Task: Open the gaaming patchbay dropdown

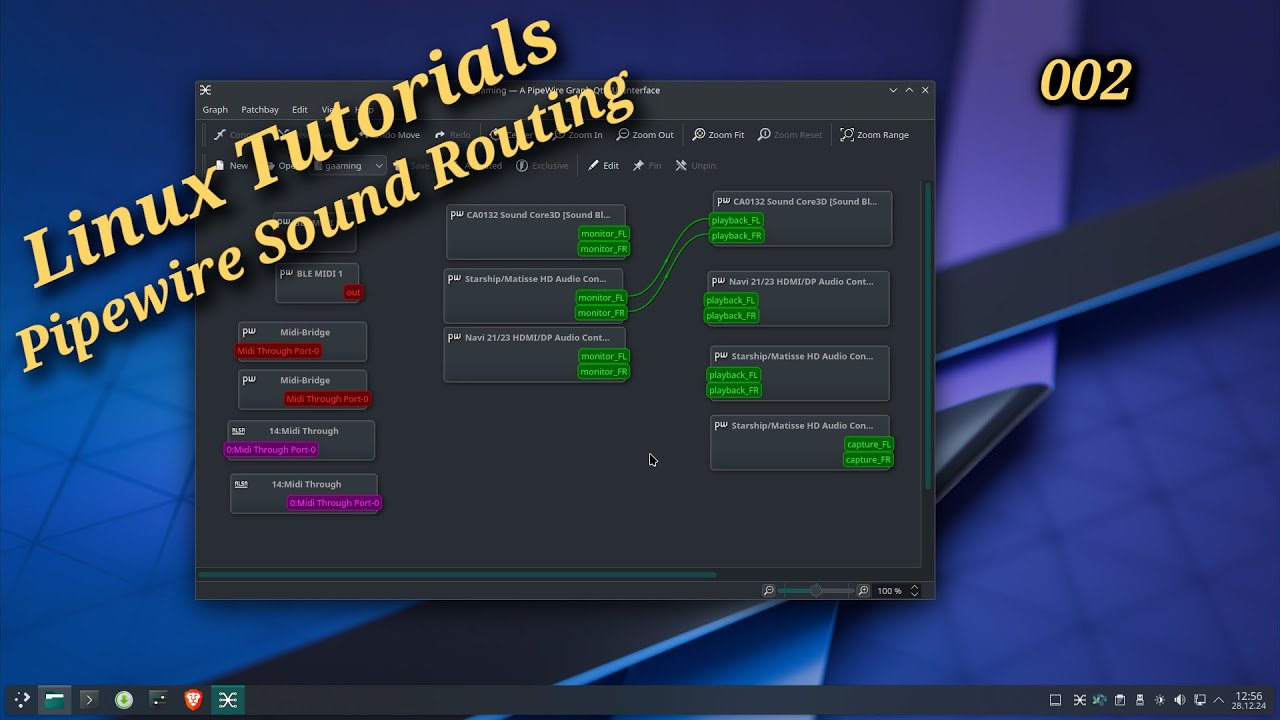Action: (x=349, y=166)
